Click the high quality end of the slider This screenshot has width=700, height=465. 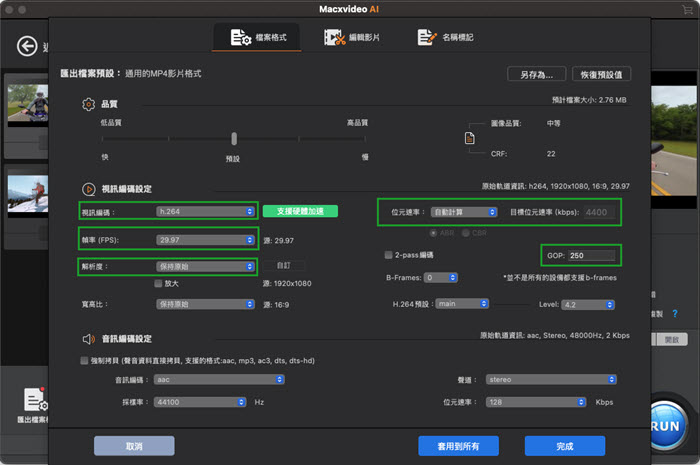(x=365, y=139)
